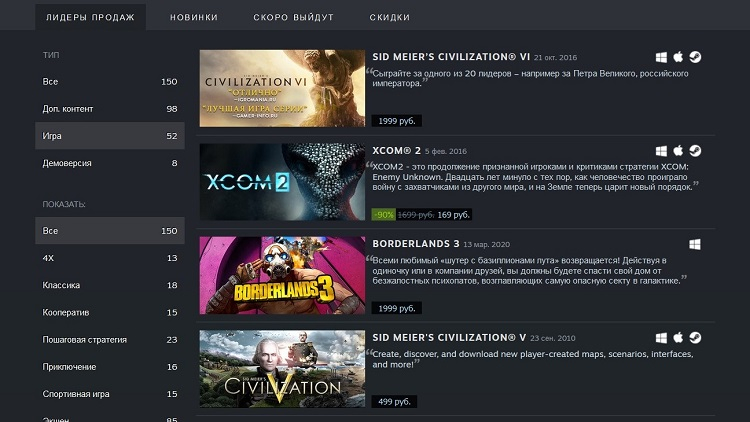Switch to the Новинки tab
Screen dimensions: 750x422
point(194,17)
